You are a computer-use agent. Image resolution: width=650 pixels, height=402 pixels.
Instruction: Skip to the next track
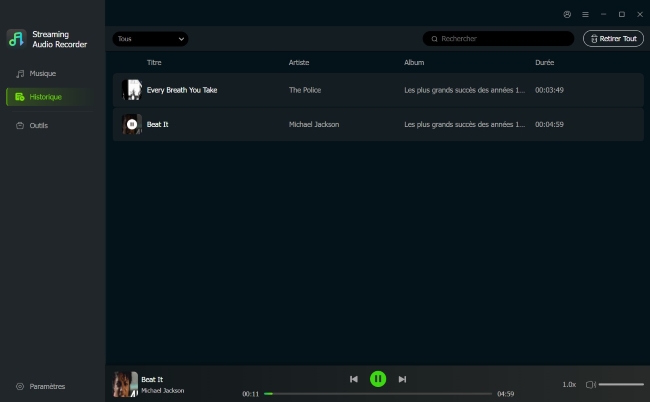click(x=402, y=379)
